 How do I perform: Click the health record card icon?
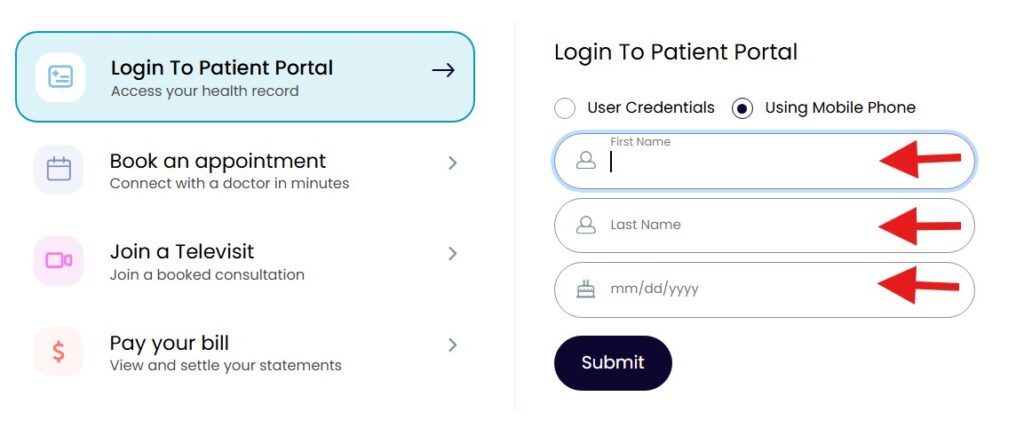pos(60,77)
